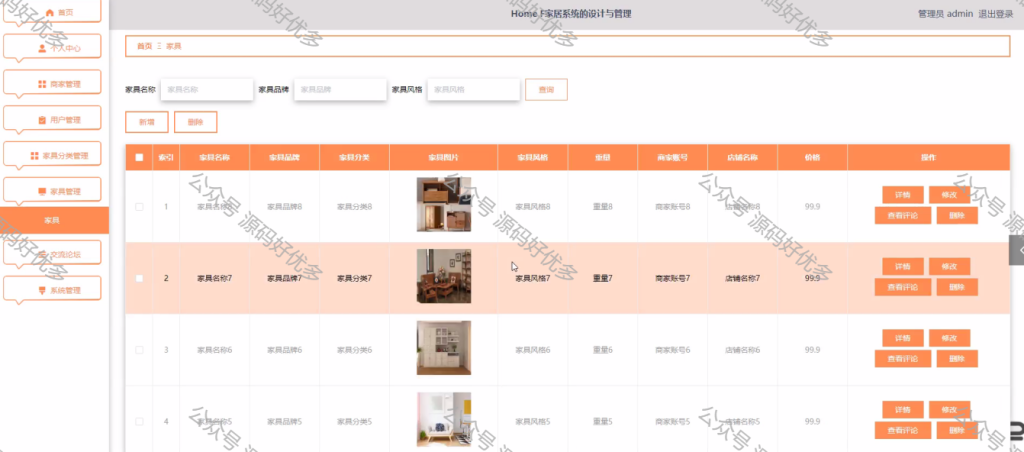Click 家具名称7 cell text
The width and height of the screenshot is (1024, 452).
click(x=214, y=278)
